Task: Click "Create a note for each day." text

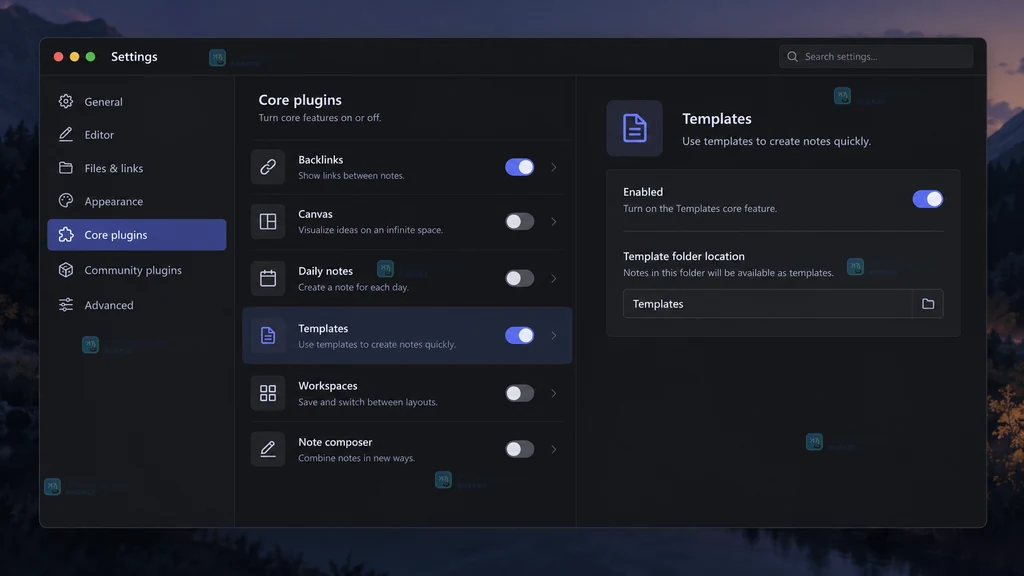Action: [x=353, y=287]
